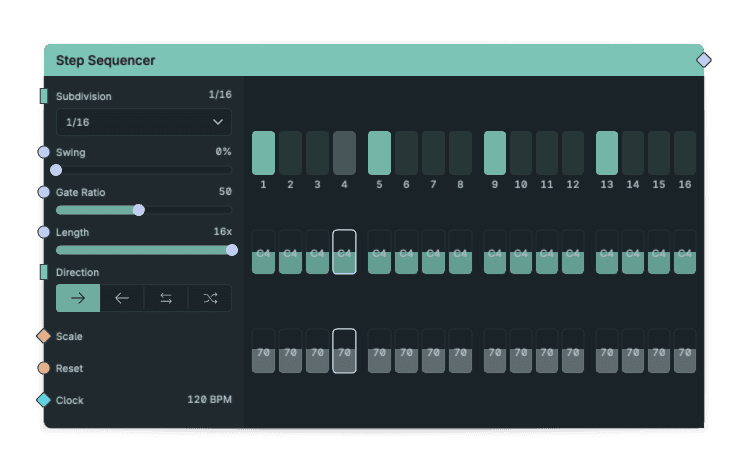Screen dimensions: 748x472
Task: Click the 120 BPM clock value
Action: [209, 399]
